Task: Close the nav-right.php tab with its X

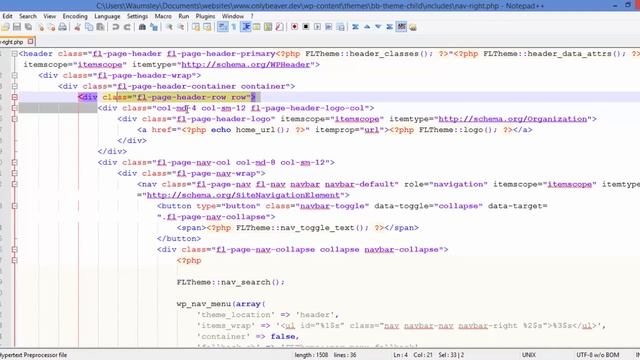Action: (31, 42)
